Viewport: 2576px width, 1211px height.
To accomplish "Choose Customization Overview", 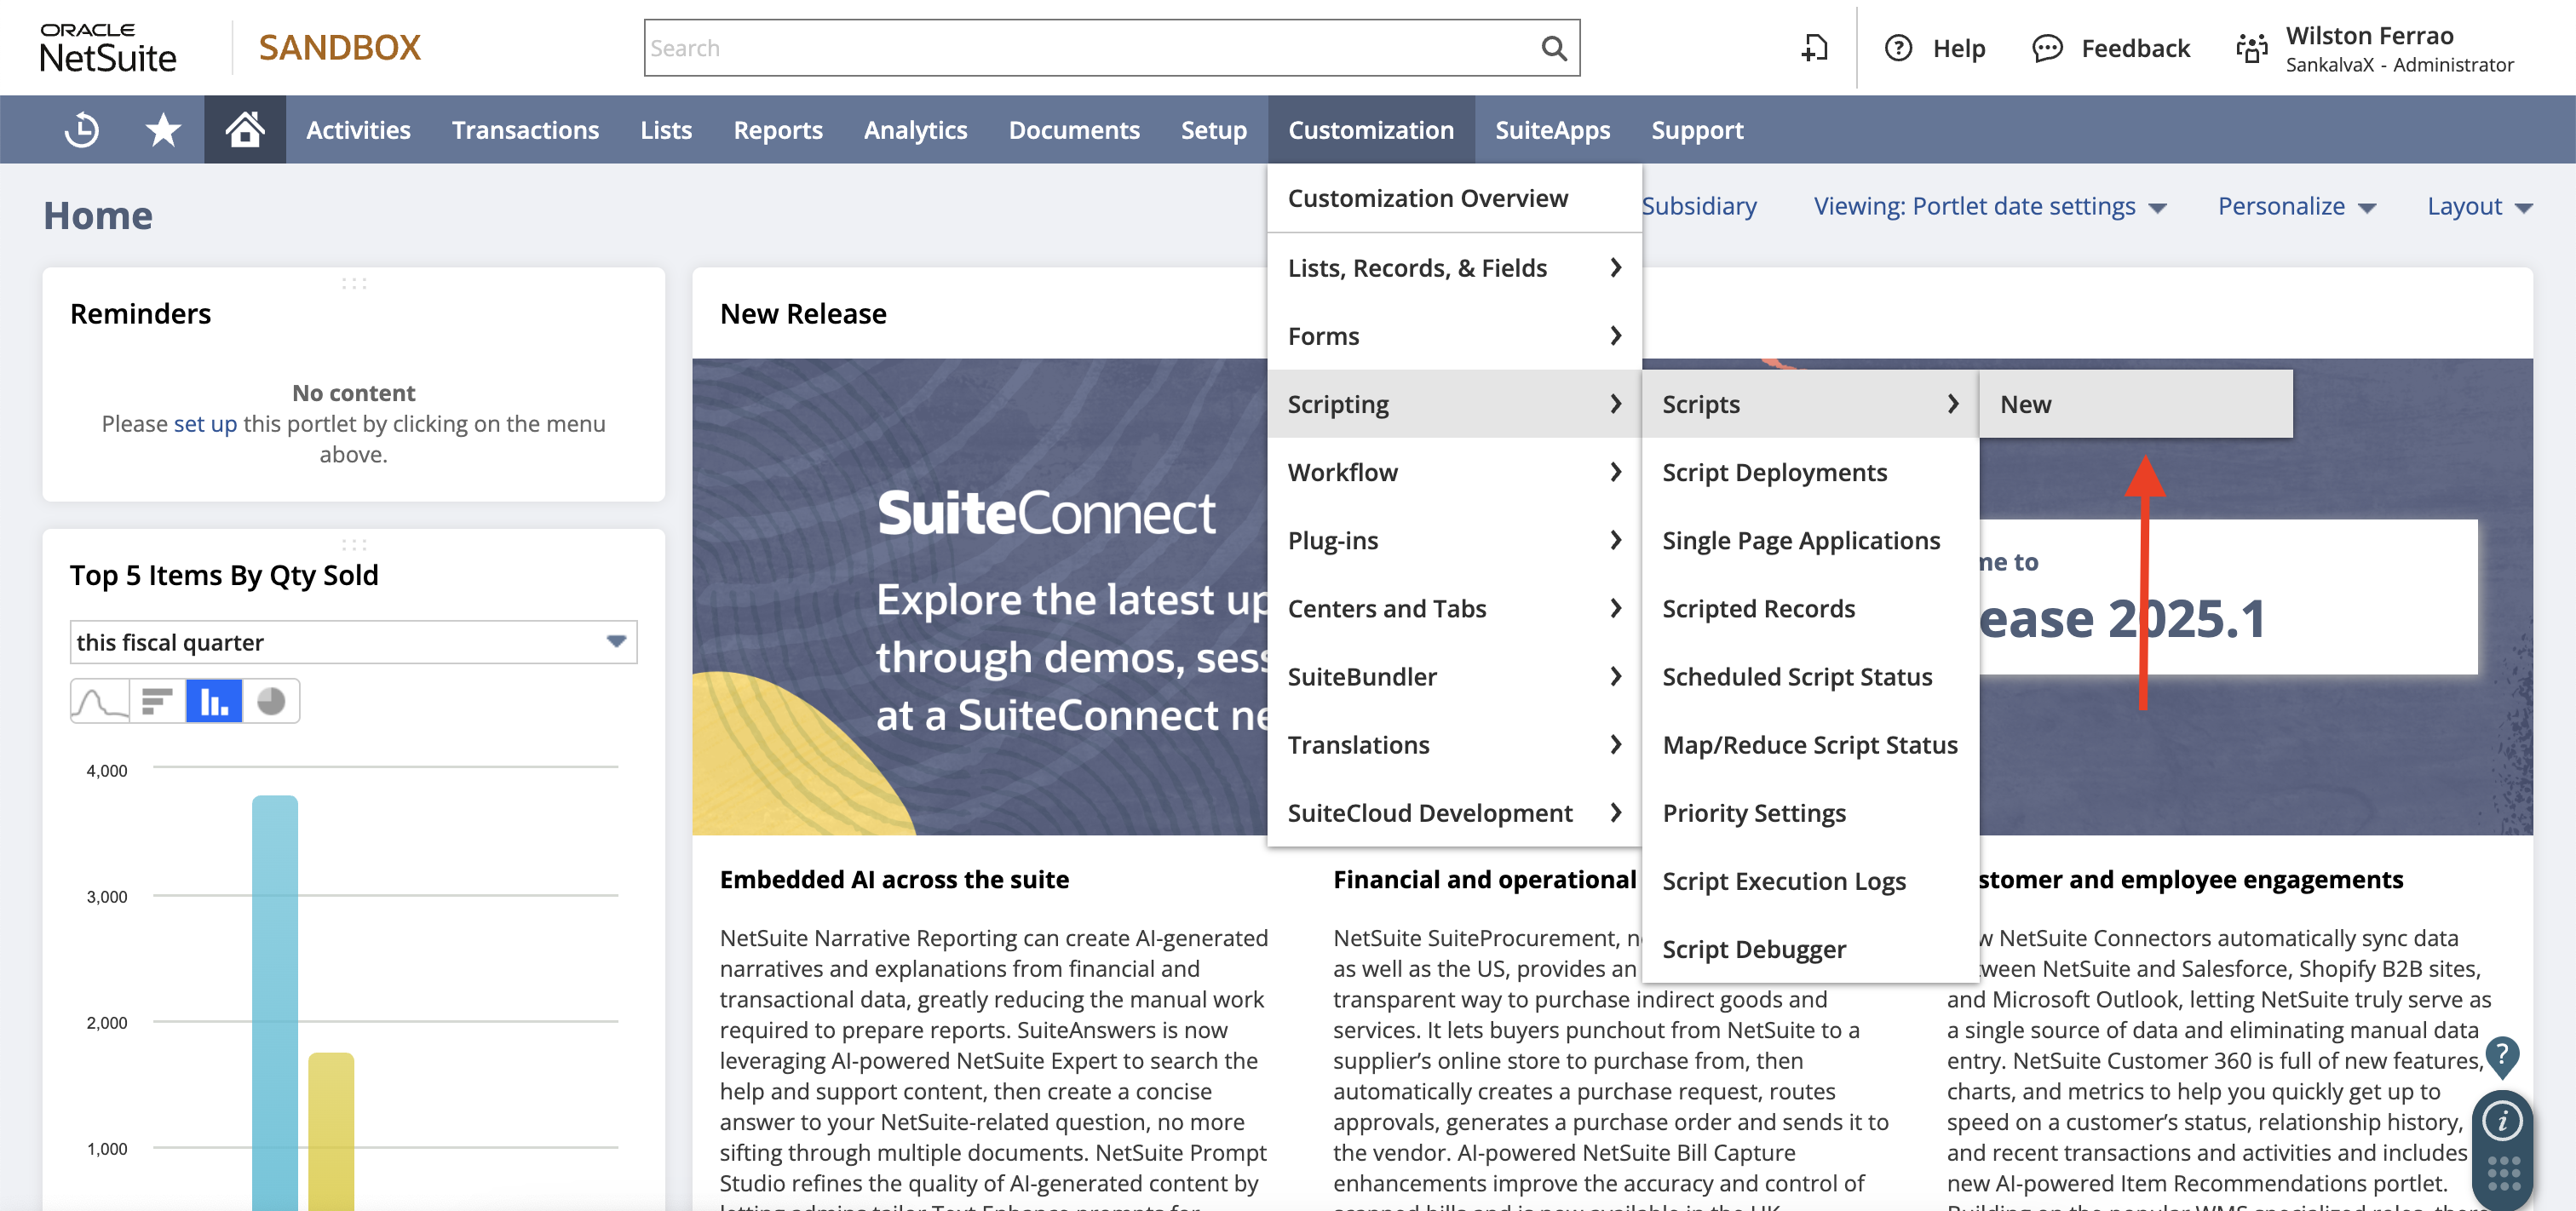I will pos(1454,198).
